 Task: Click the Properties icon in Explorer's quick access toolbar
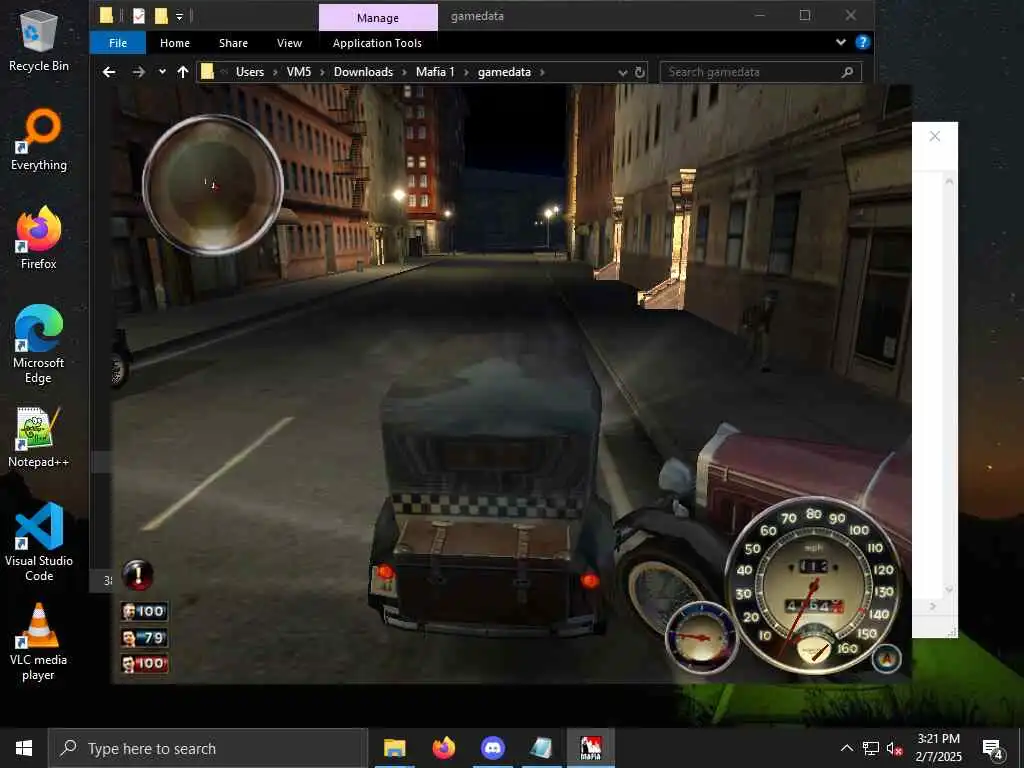point(138,16)
